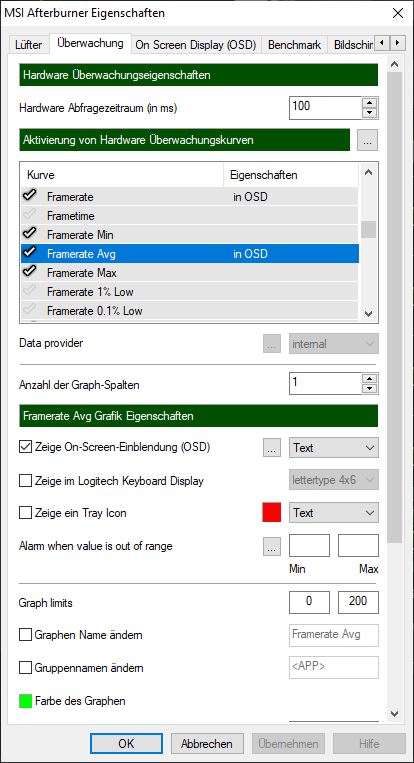Click the alarm Max value field
414x763 pixels.
(x=358, y=545)
